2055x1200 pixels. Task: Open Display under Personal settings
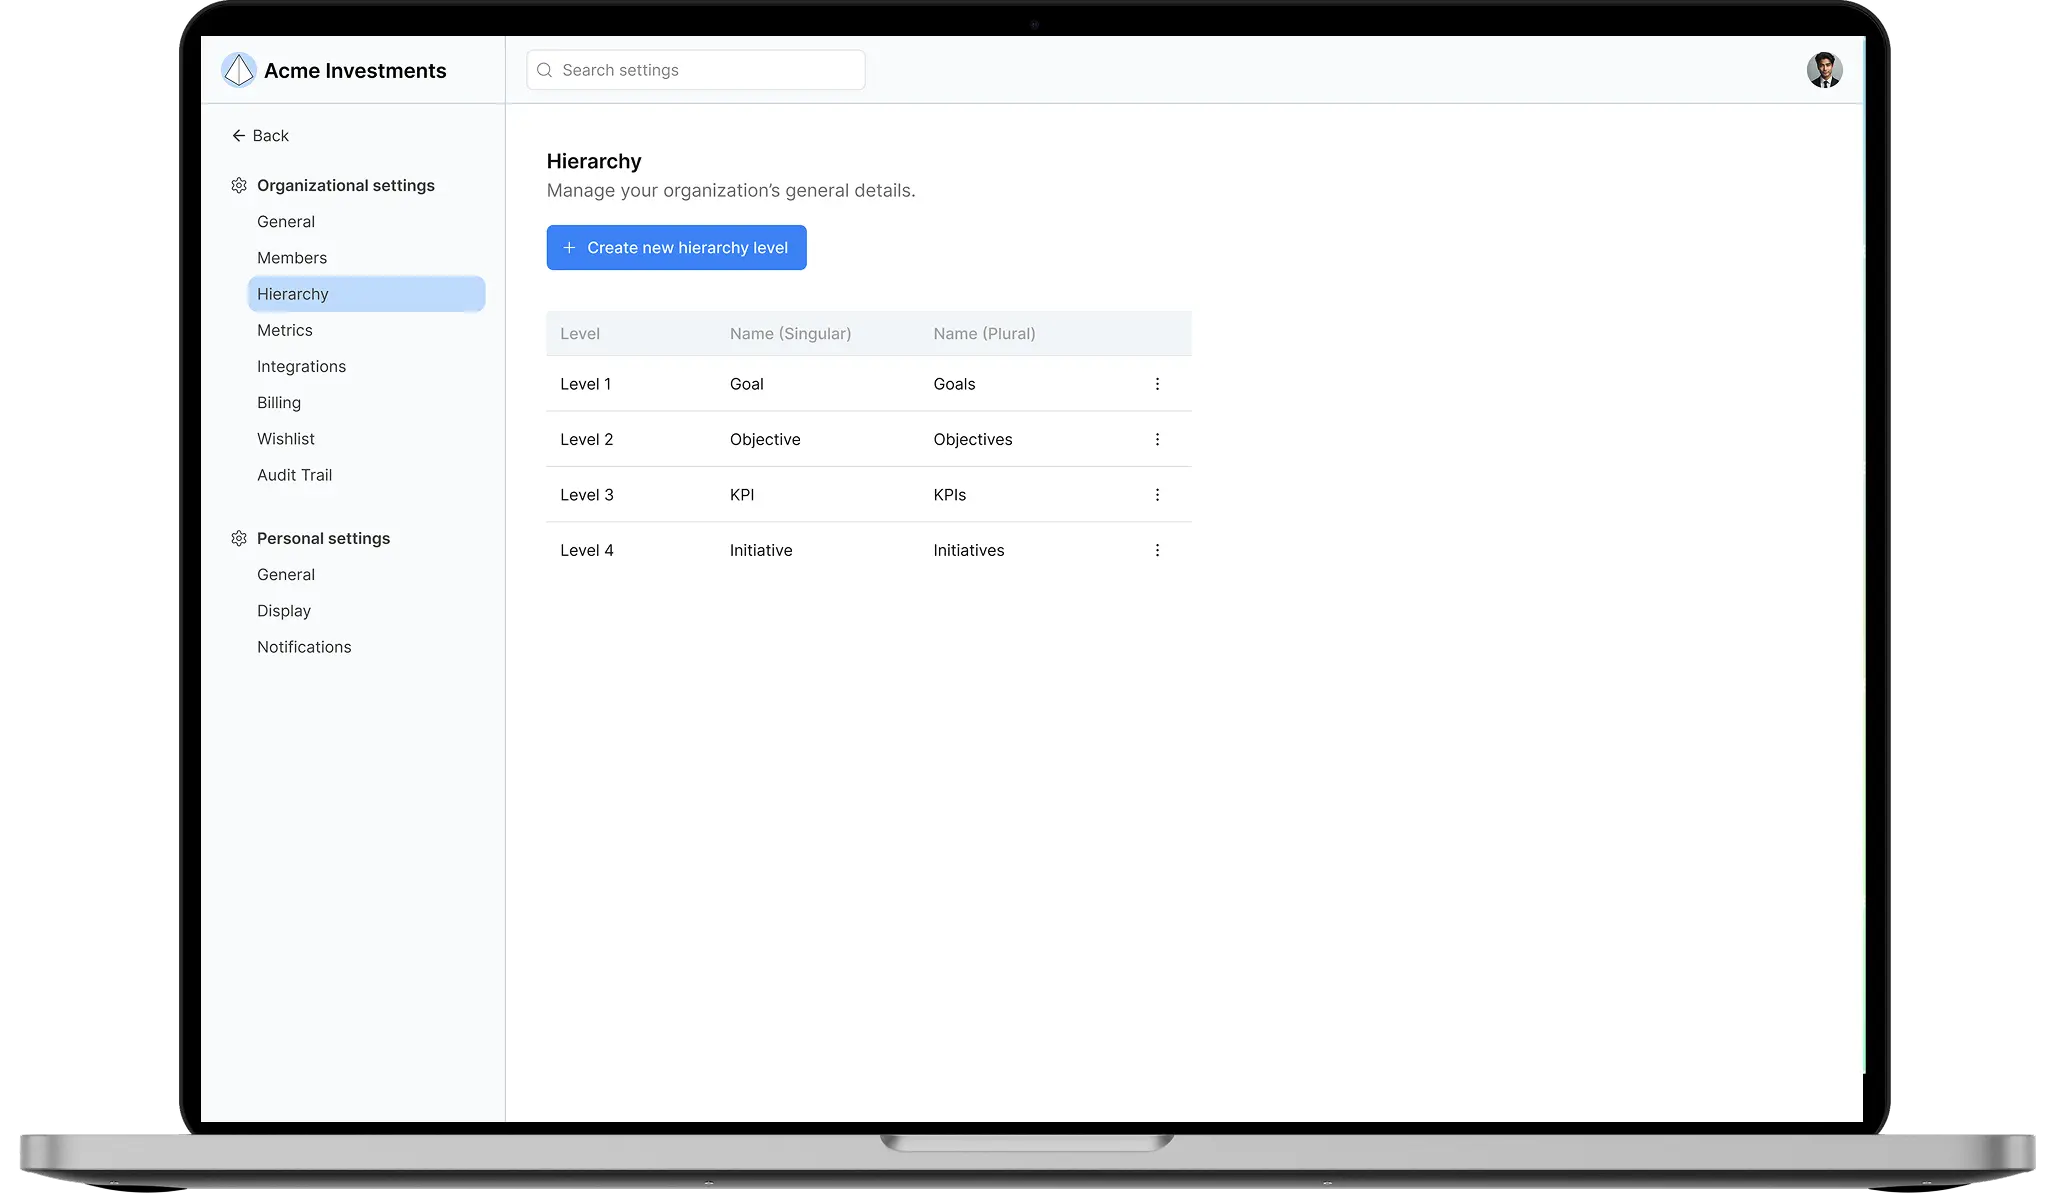point(284,611)
